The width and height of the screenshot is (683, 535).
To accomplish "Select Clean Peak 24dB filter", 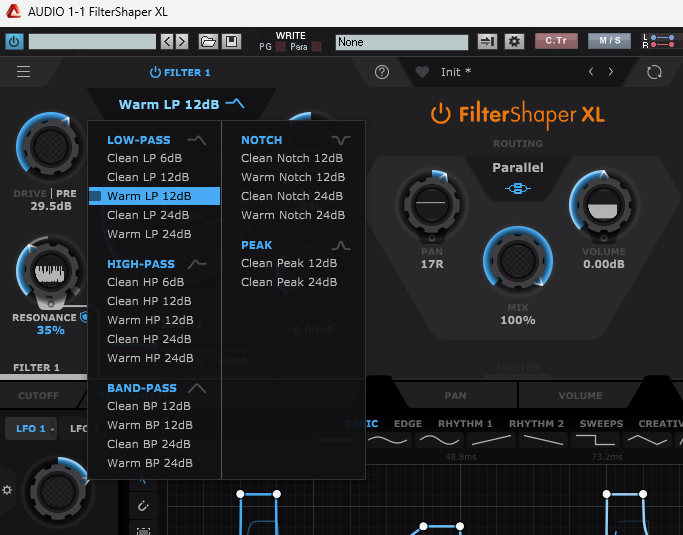I will (289, 282).
